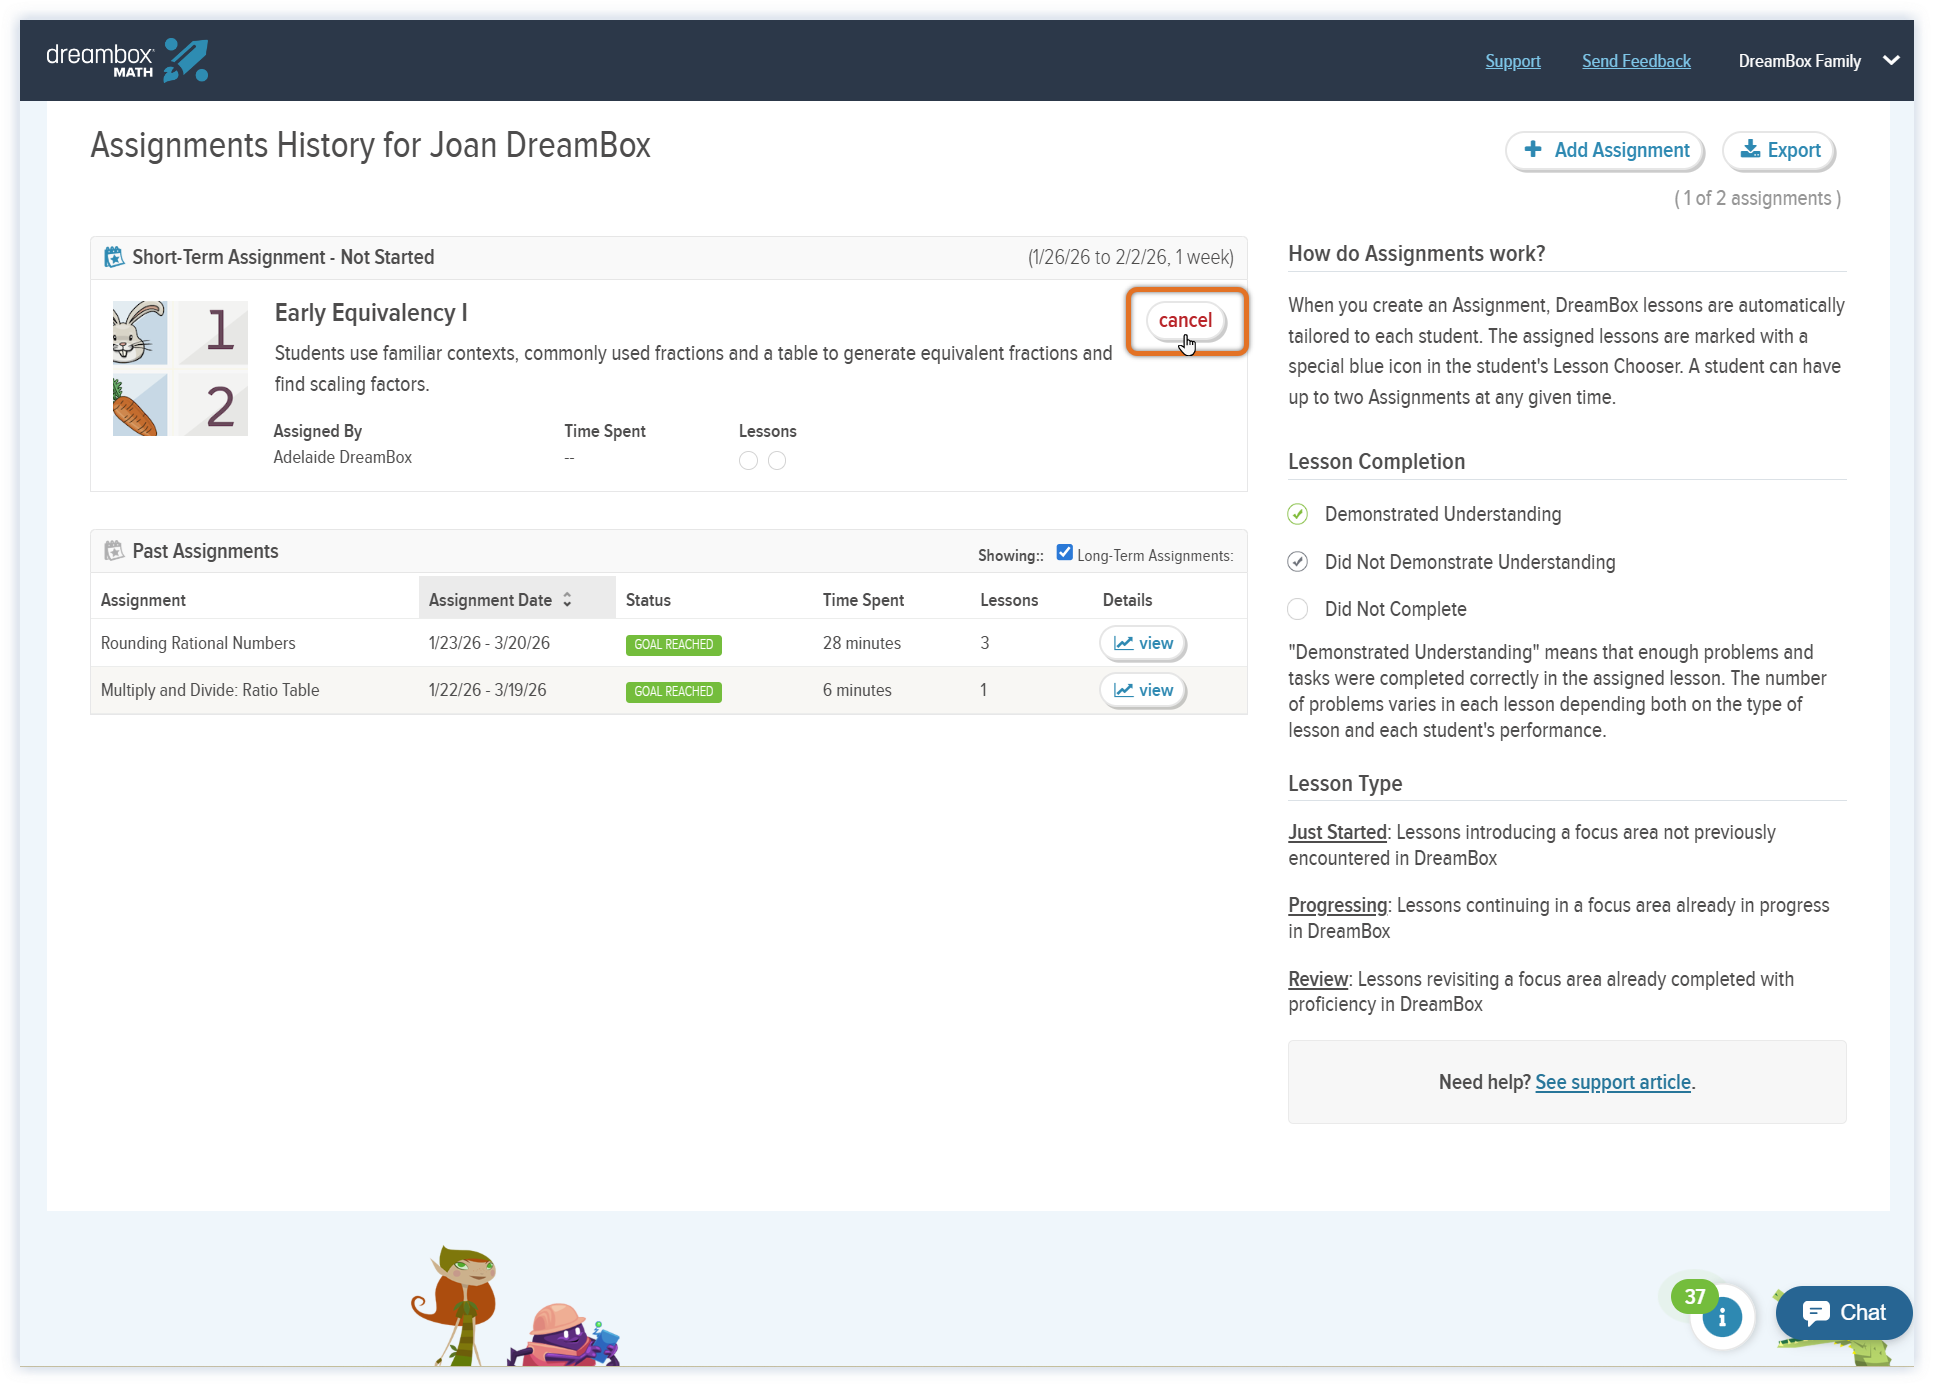Click the elf character illustration

pyautogui.click(x=455, y=1306)
